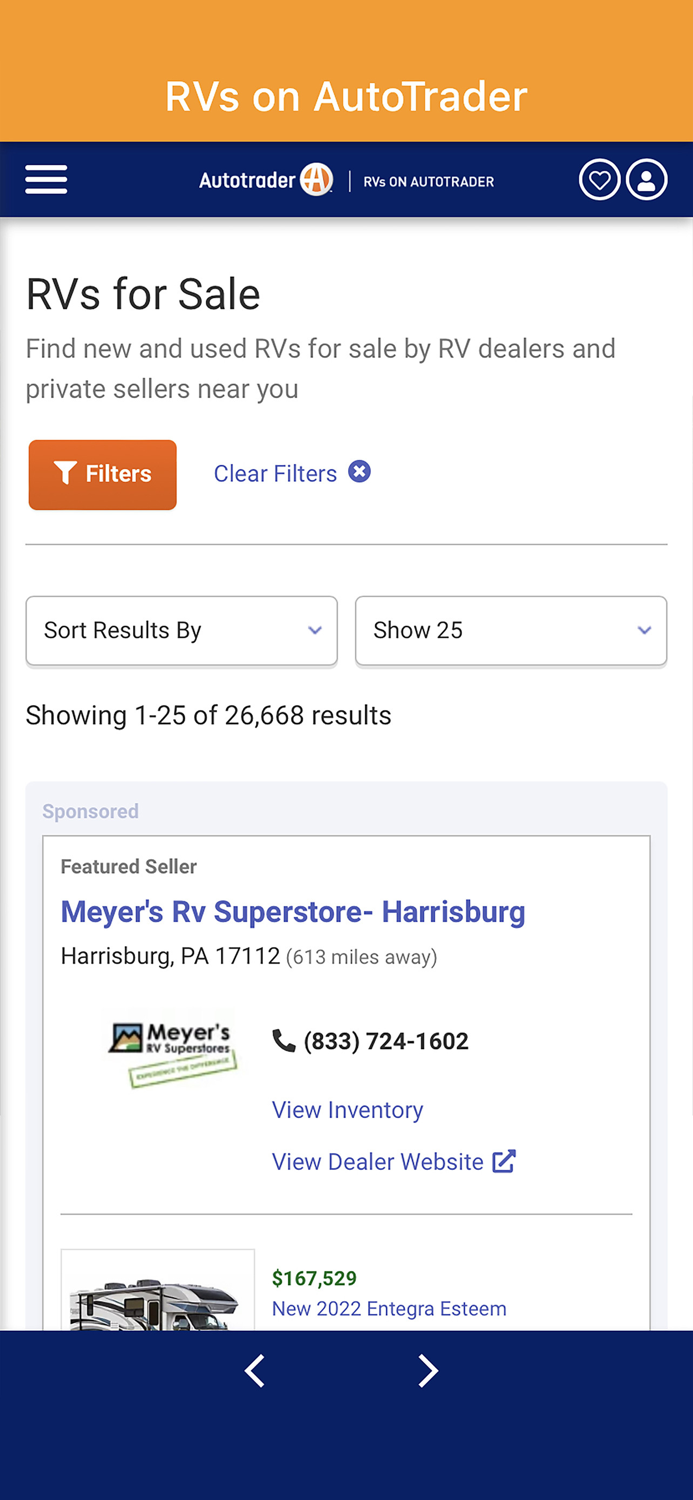Viewport: 693px width, 1500px height.
Task: Advance with the right chevron arrow
Action: point(428,1371)
